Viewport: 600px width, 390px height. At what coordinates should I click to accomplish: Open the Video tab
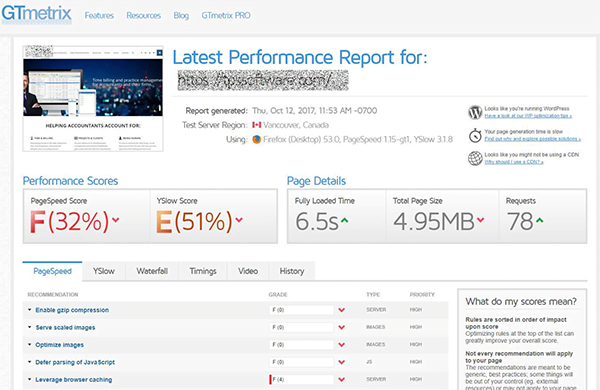point(248,271)
